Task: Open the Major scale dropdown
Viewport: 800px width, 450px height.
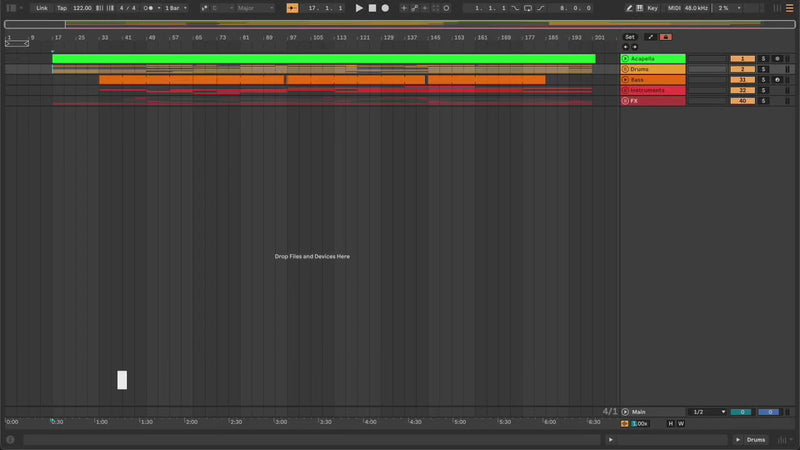Action: [255, 8]
